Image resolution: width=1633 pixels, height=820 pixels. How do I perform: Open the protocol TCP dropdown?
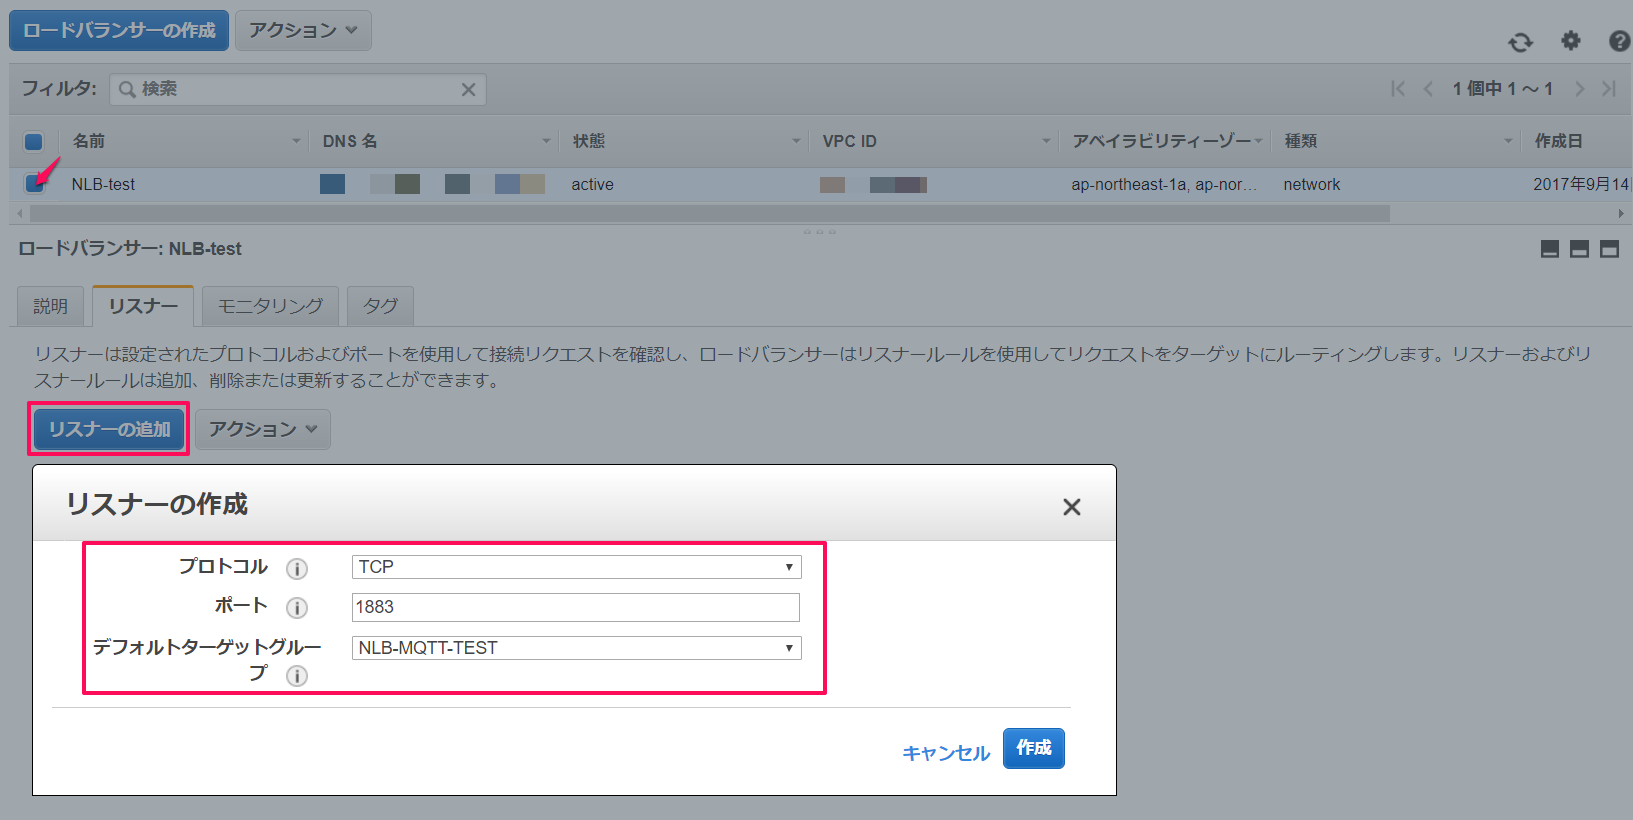(x=576, y=567)
